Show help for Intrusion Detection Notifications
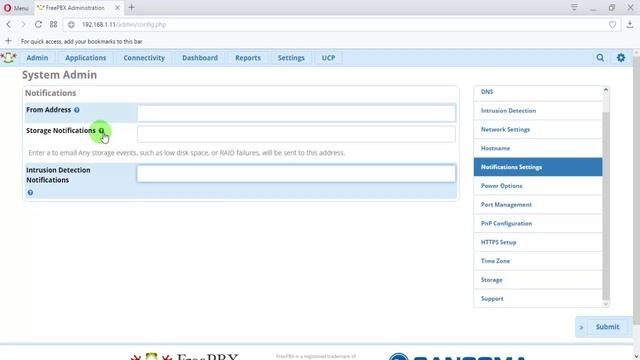The height and width of the screenshot is (360, 640). (x=30, y=192)
